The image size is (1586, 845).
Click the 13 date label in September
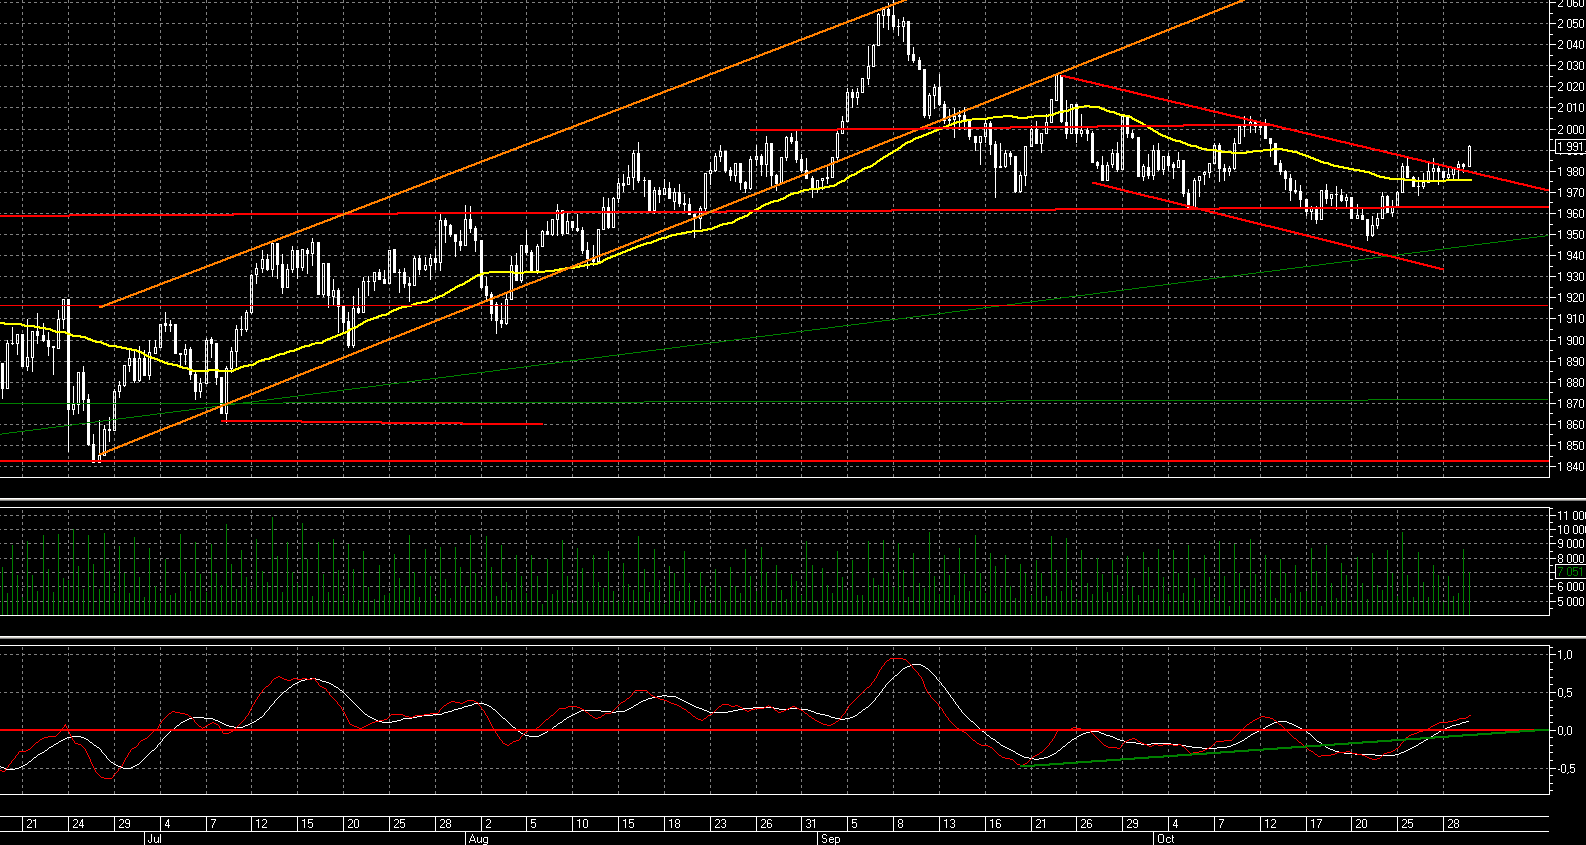pyautogui.click(x=949, y=824)
